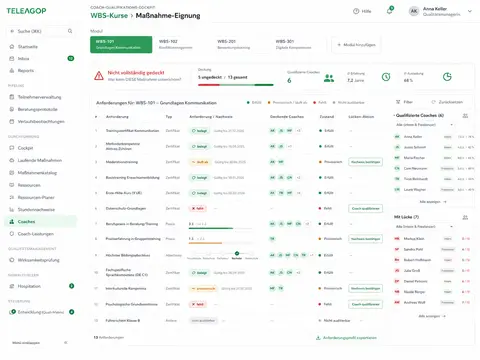Click the notification bell icon

pyautogui.click(x=389, y=11)
